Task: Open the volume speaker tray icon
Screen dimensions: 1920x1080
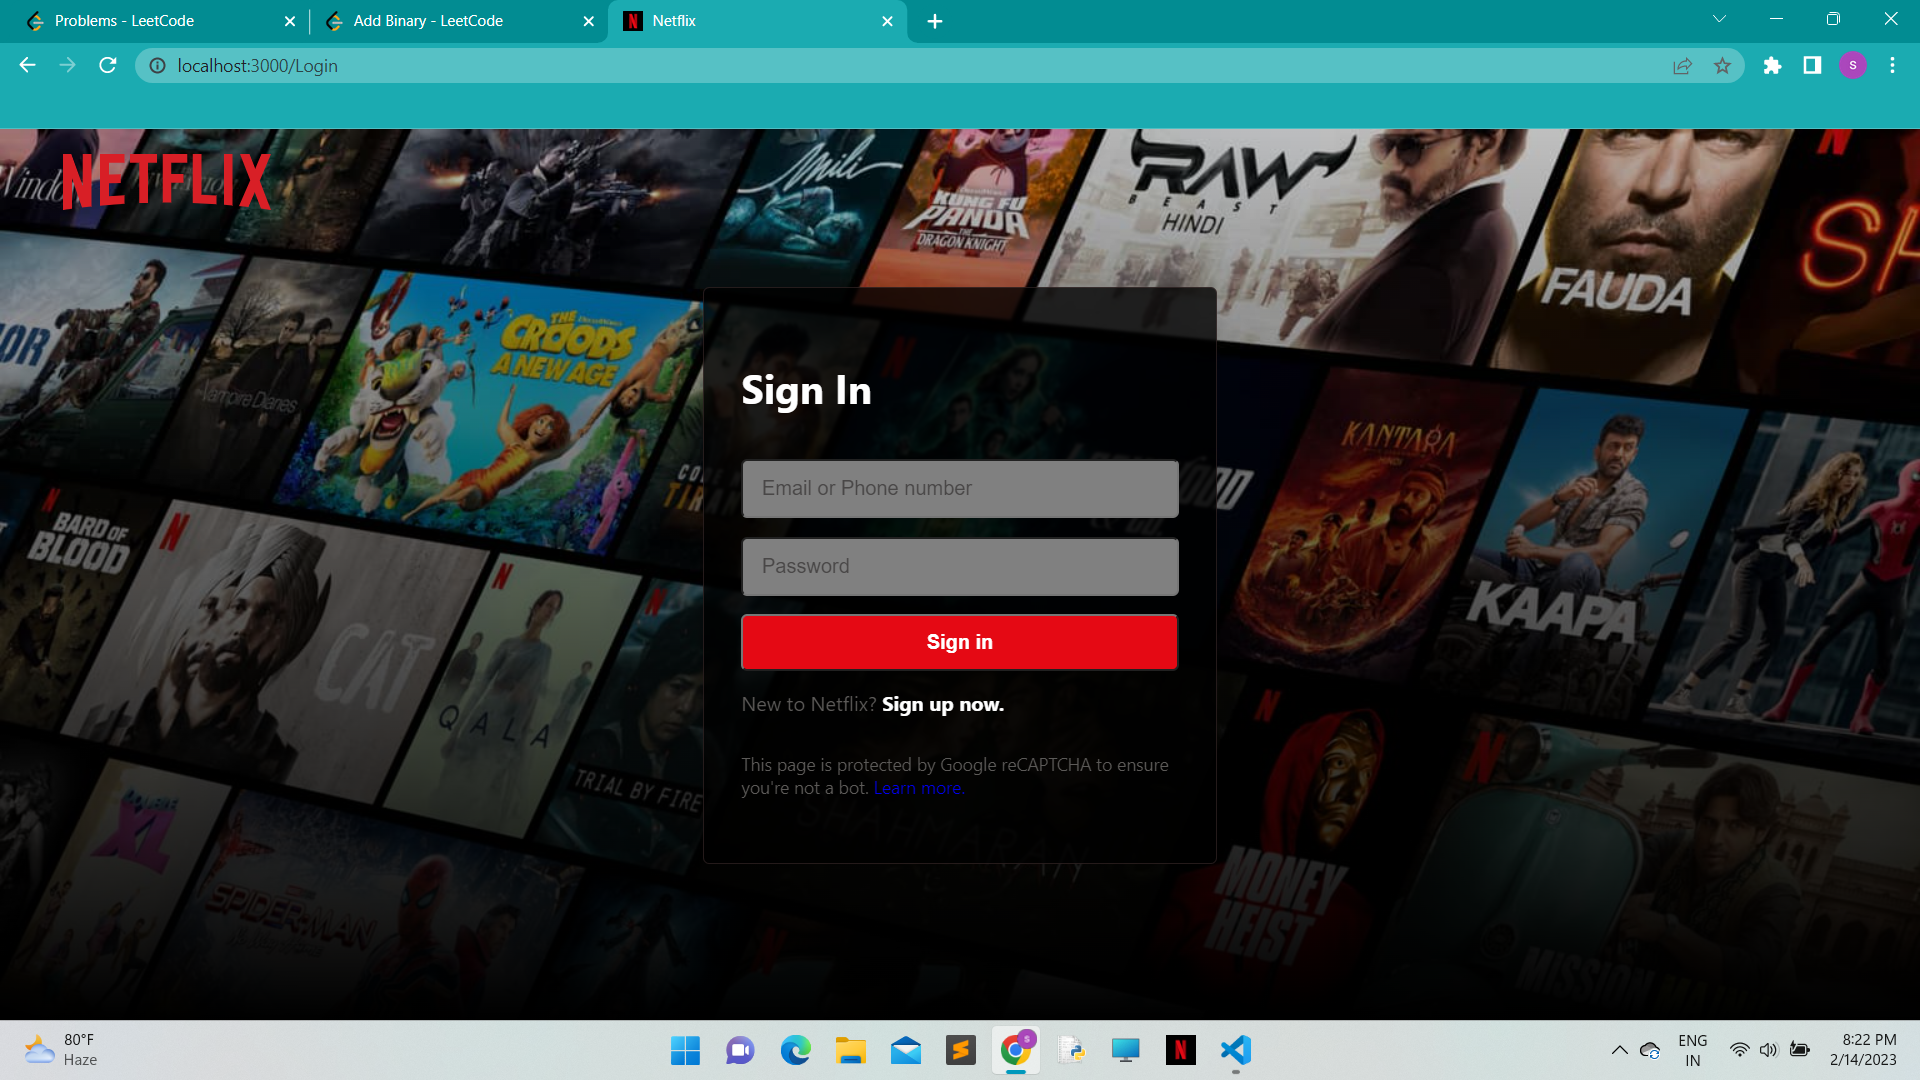Action: tap(1769, 1050)
